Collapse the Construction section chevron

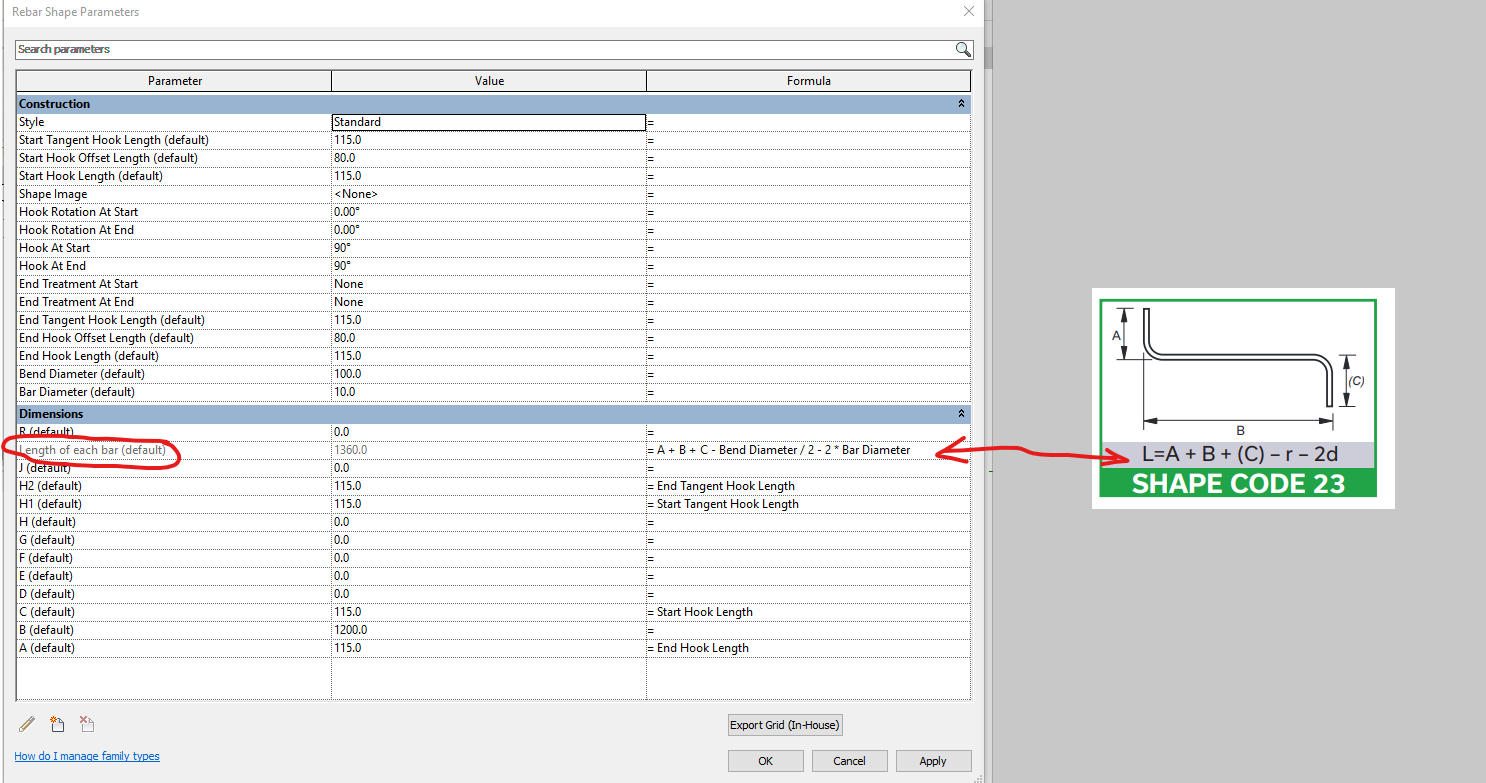(x=961, y=103)
